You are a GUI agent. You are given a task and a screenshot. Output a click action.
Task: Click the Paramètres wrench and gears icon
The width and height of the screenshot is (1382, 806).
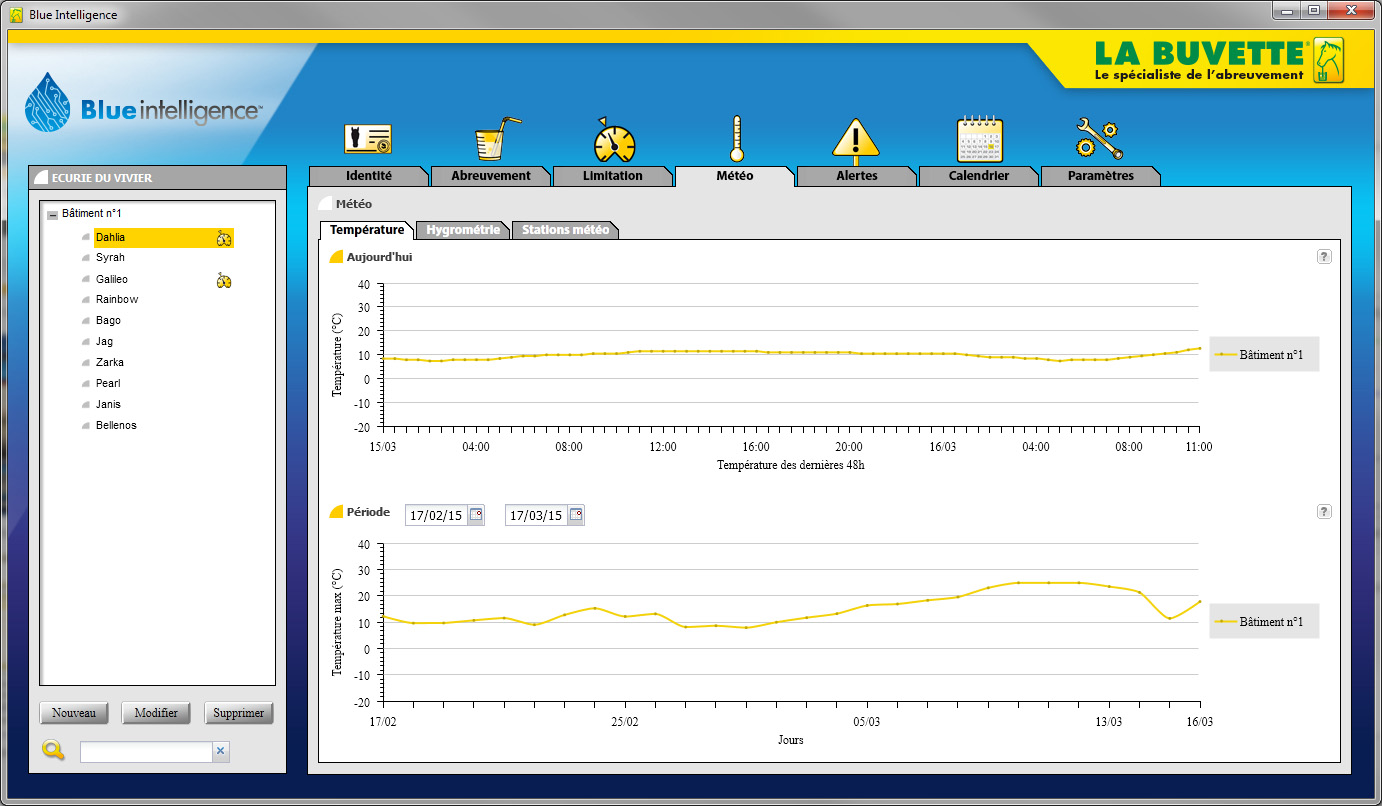coord(1098,139)
